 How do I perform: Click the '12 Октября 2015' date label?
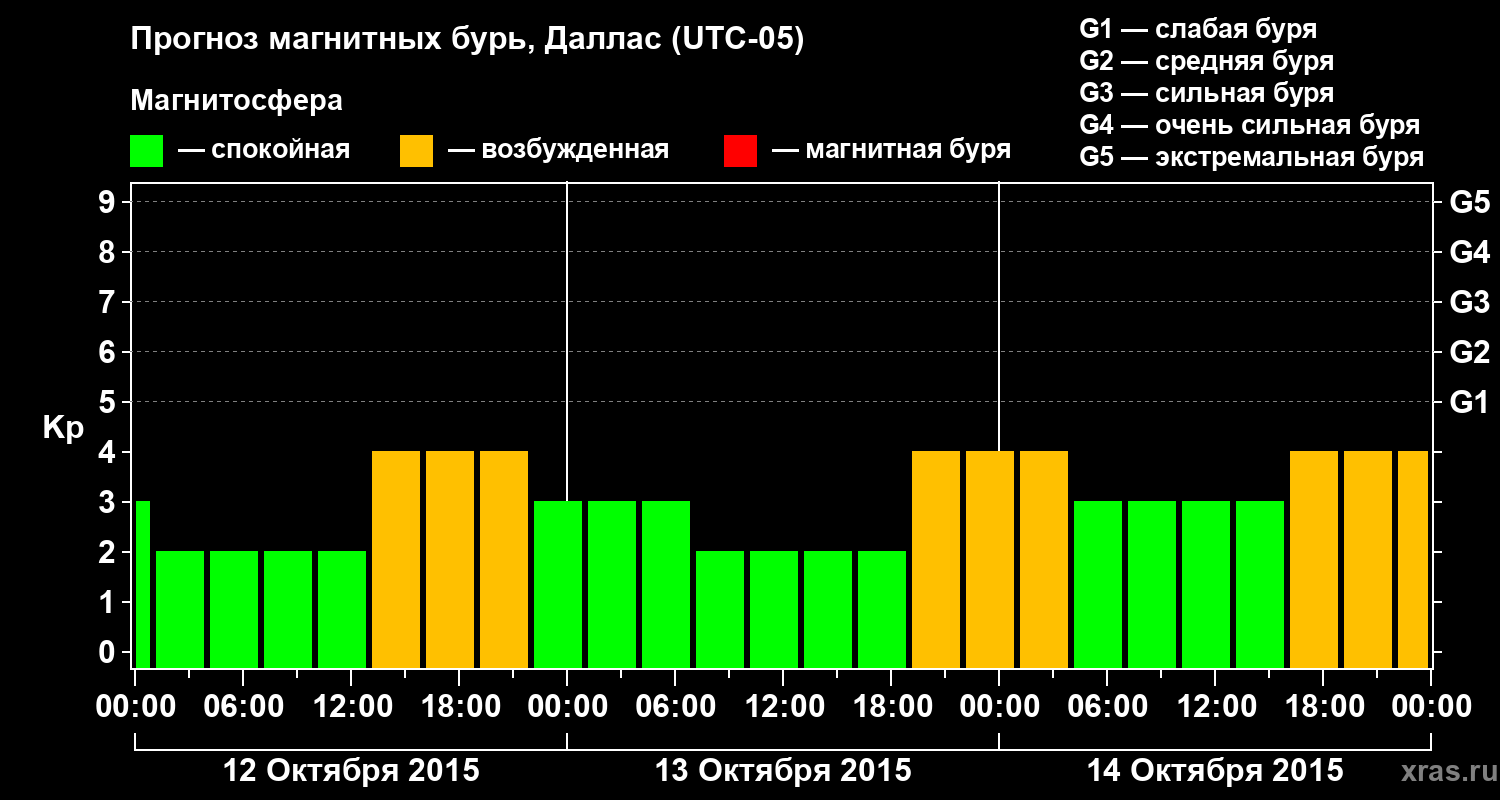351,771
